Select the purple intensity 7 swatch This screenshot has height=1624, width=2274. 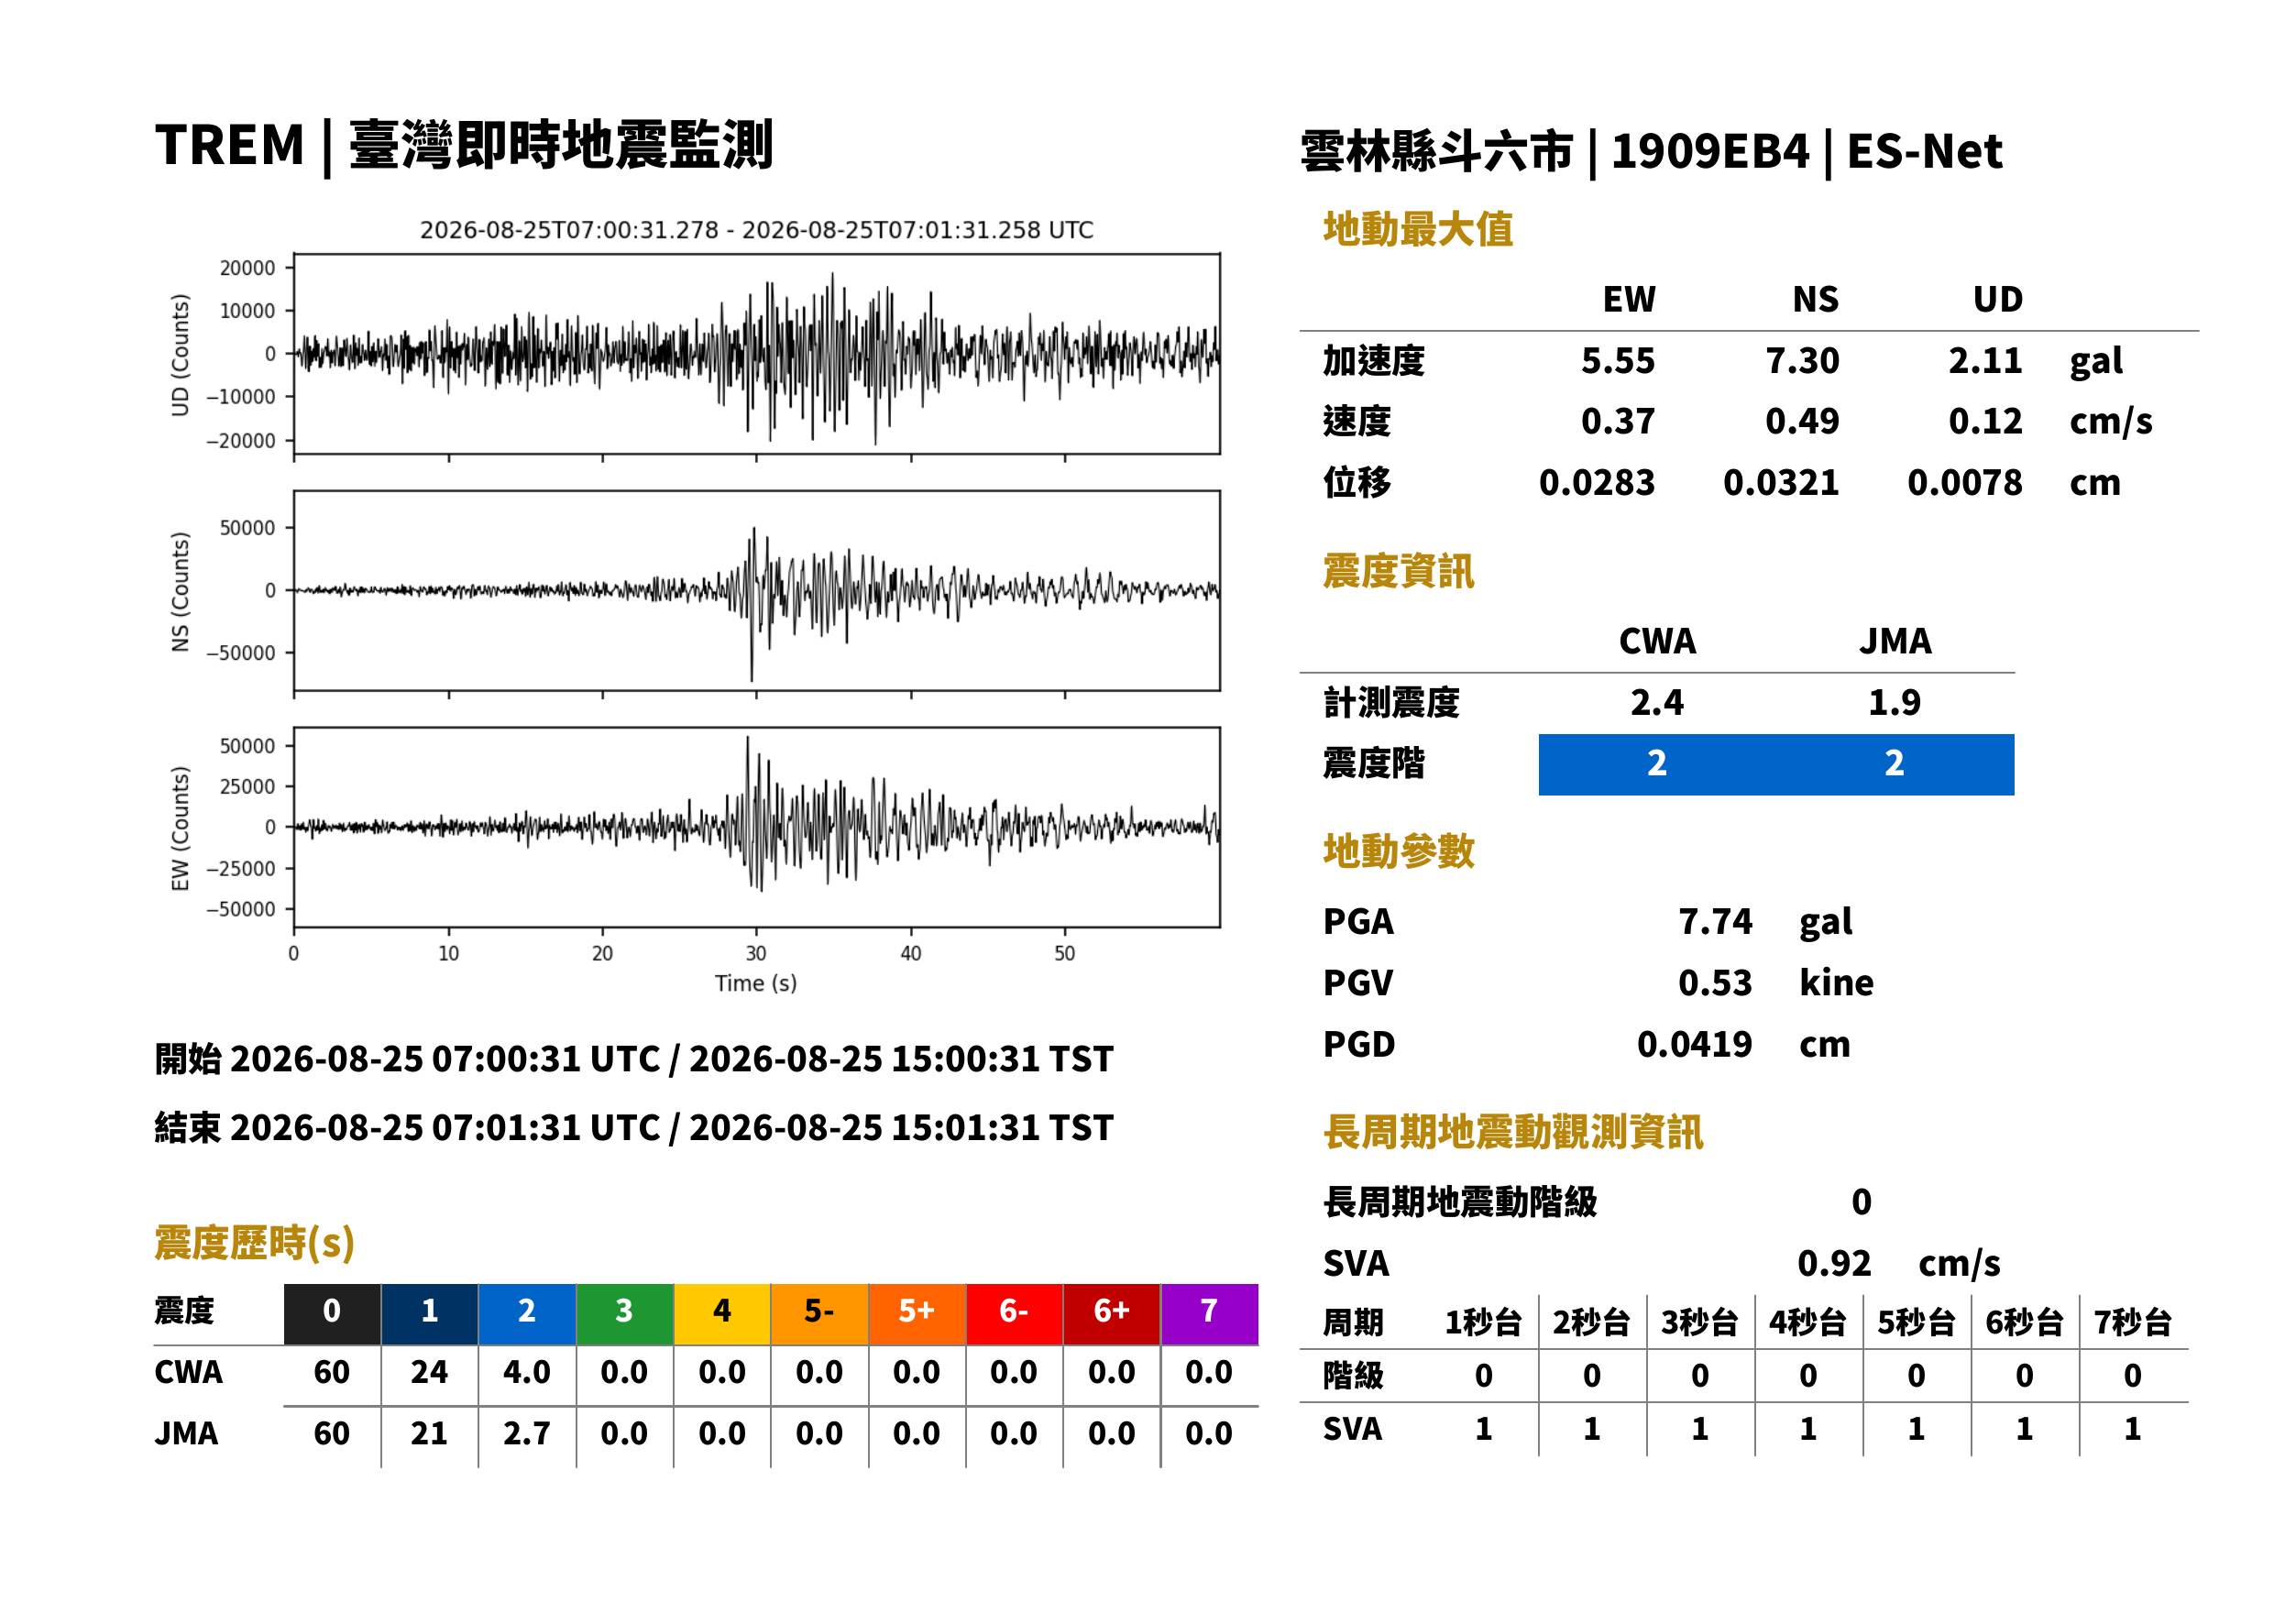click(1209, 1314)
